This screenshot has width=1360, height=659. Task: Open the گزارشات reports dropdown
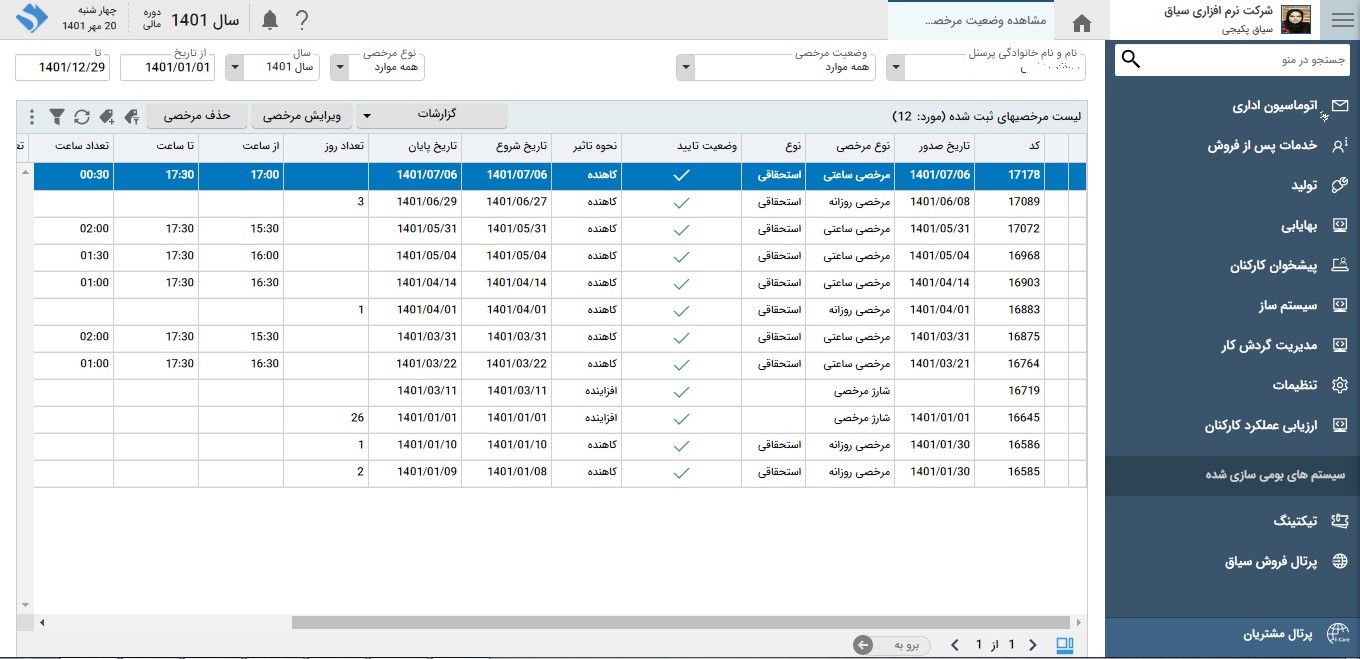(432, 116)
